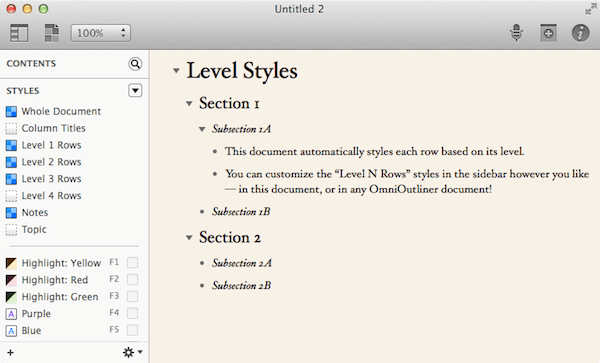Screen dimensions: 600x363
Task: Click the Section 1 row text
Action: (229, 103)
